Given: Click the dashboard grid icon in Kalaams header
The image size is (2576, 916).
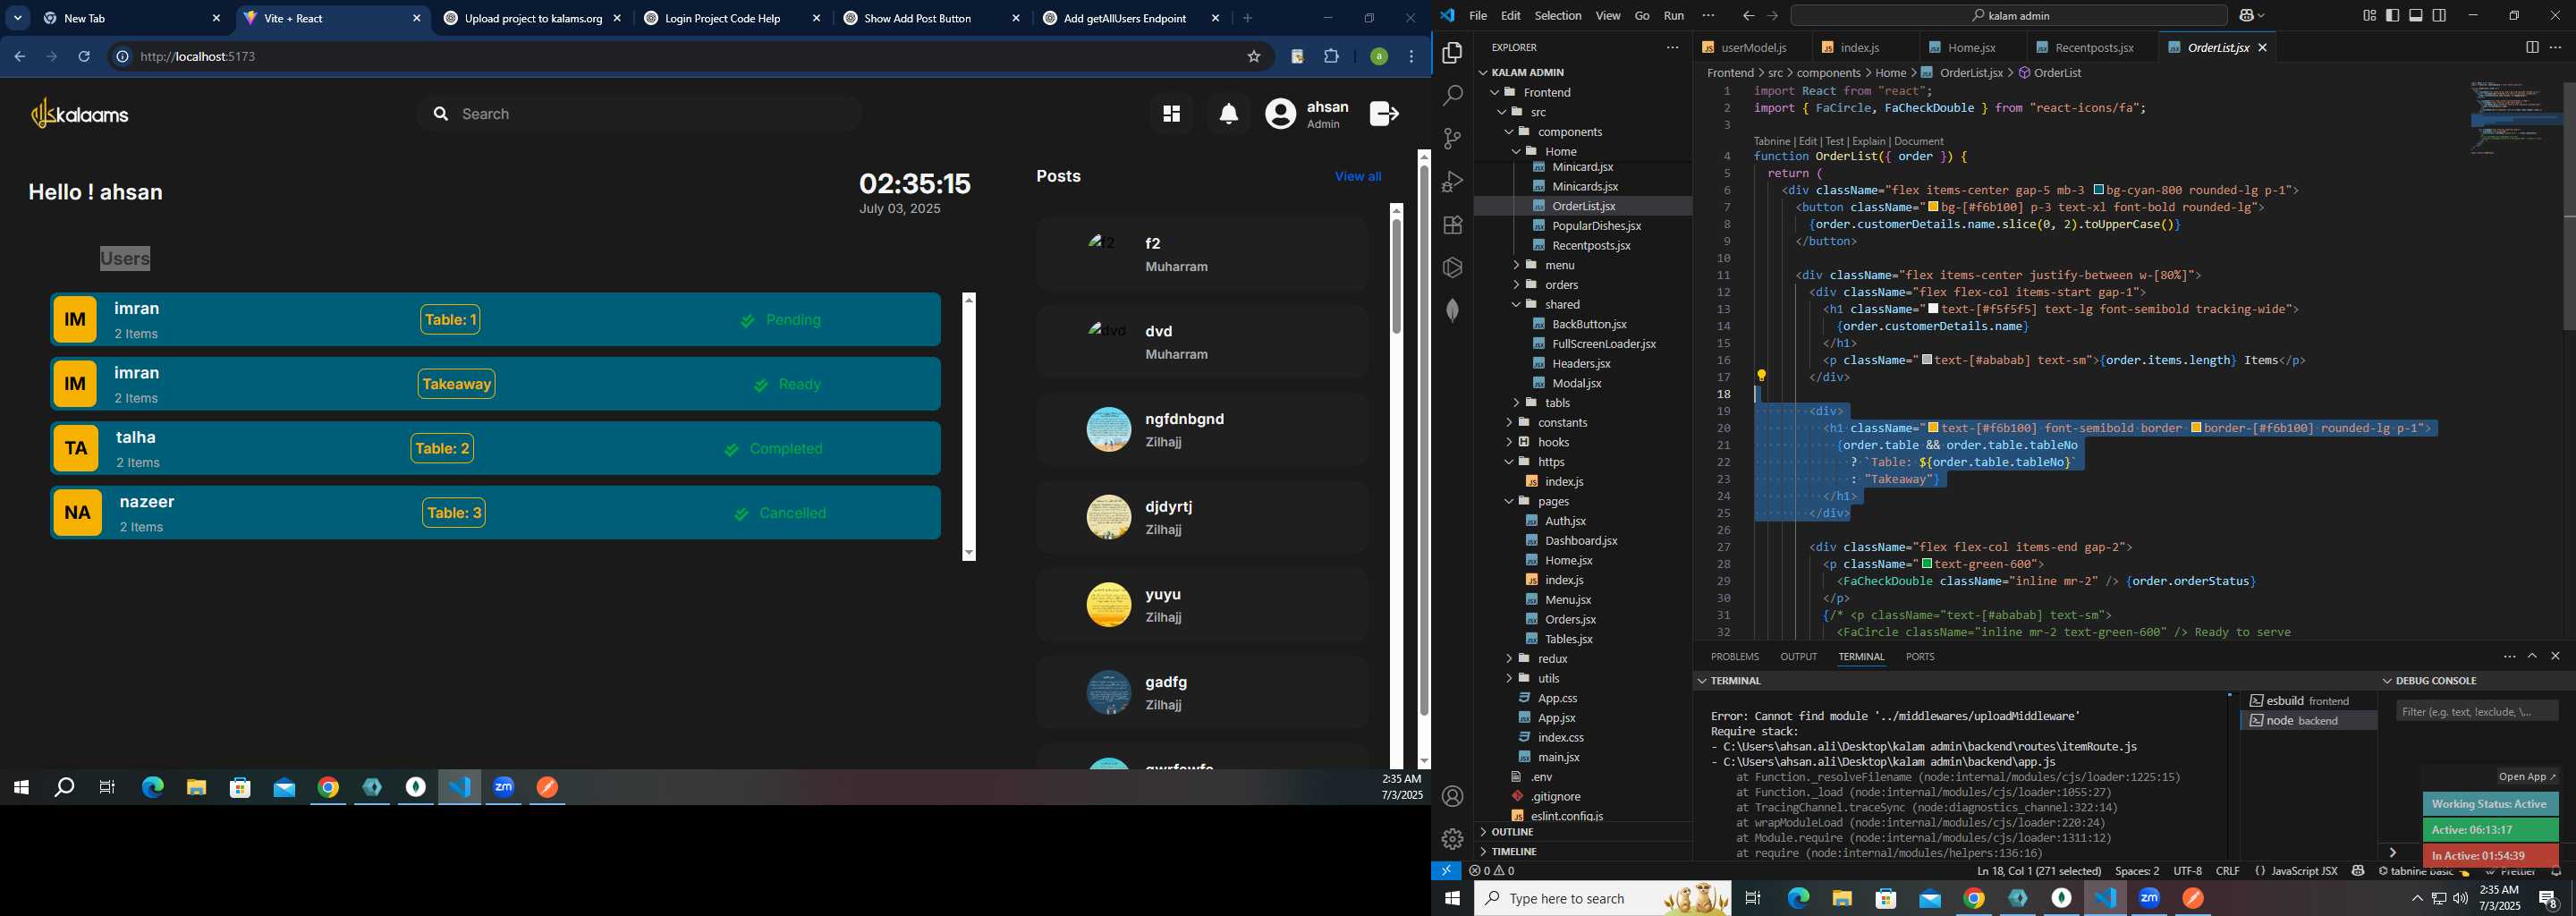Looking at the screenshot, I should (1171, 114).
